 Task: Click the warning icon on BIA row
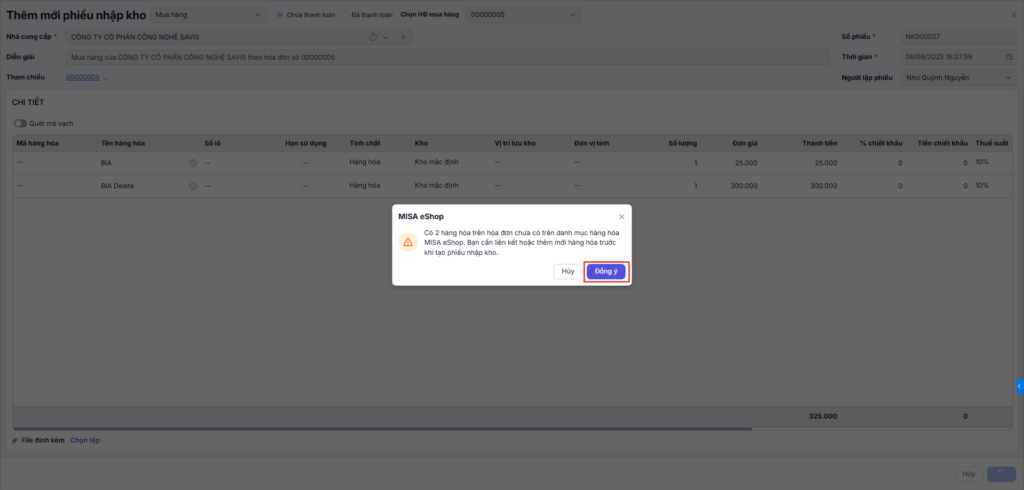(193, 163)
